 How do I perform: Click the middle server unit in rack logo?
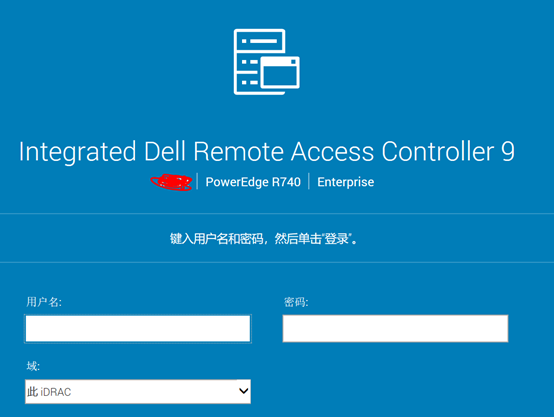(247, 62)
